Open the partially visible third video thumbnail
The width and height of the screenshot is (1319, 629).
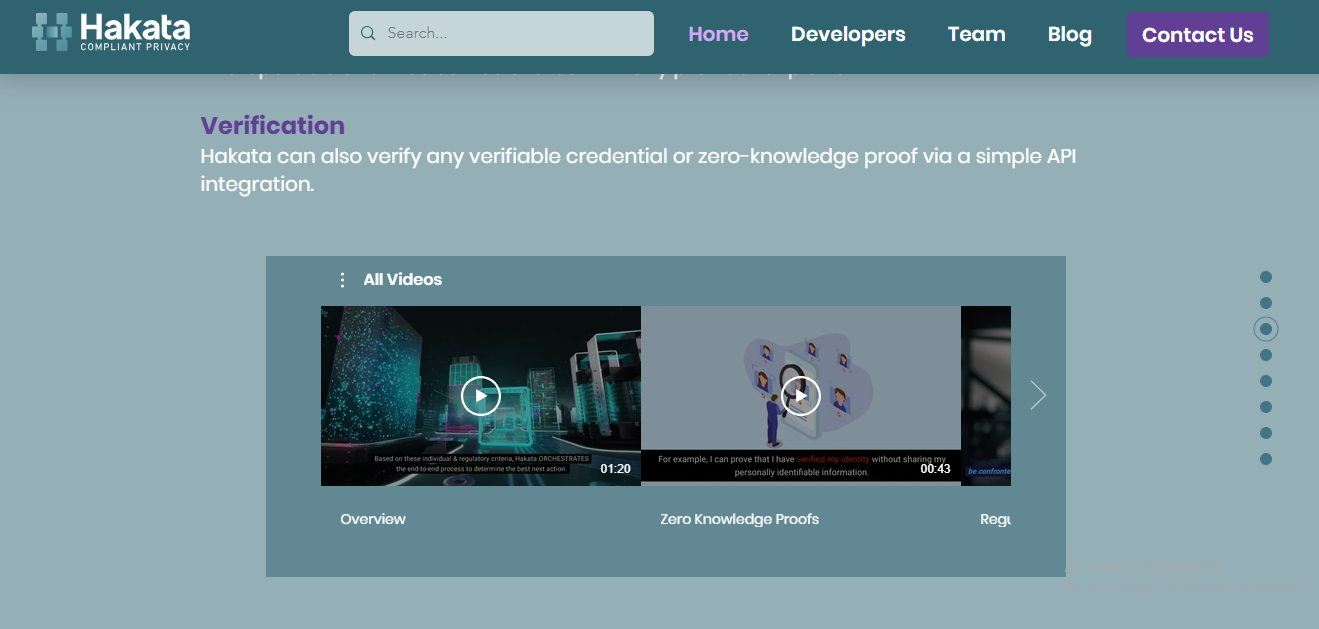[x=986, y=396]
